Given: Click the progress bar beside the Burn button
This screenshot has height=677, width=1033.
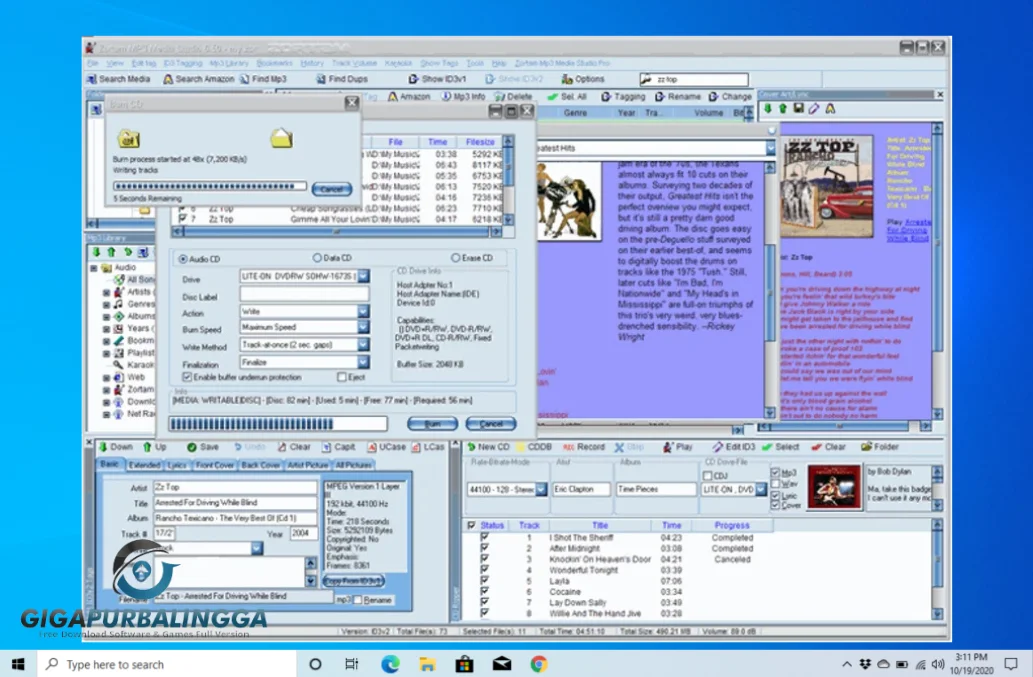Looking at the screenshot, I should pos(278,423).
